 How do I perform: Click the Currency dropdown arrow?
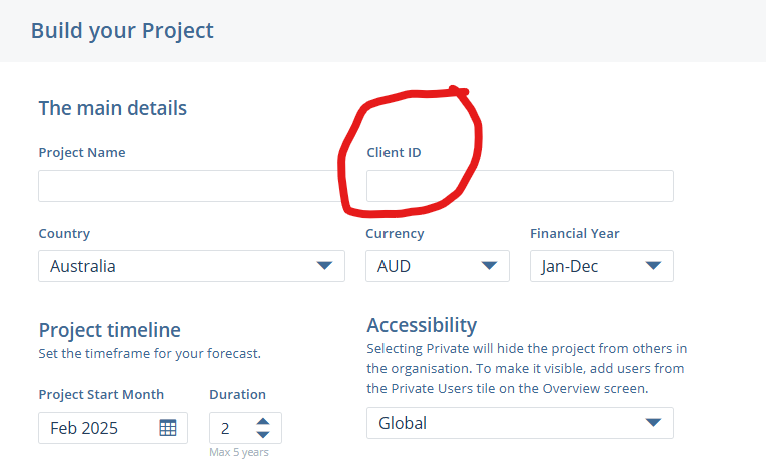(489, 266)
